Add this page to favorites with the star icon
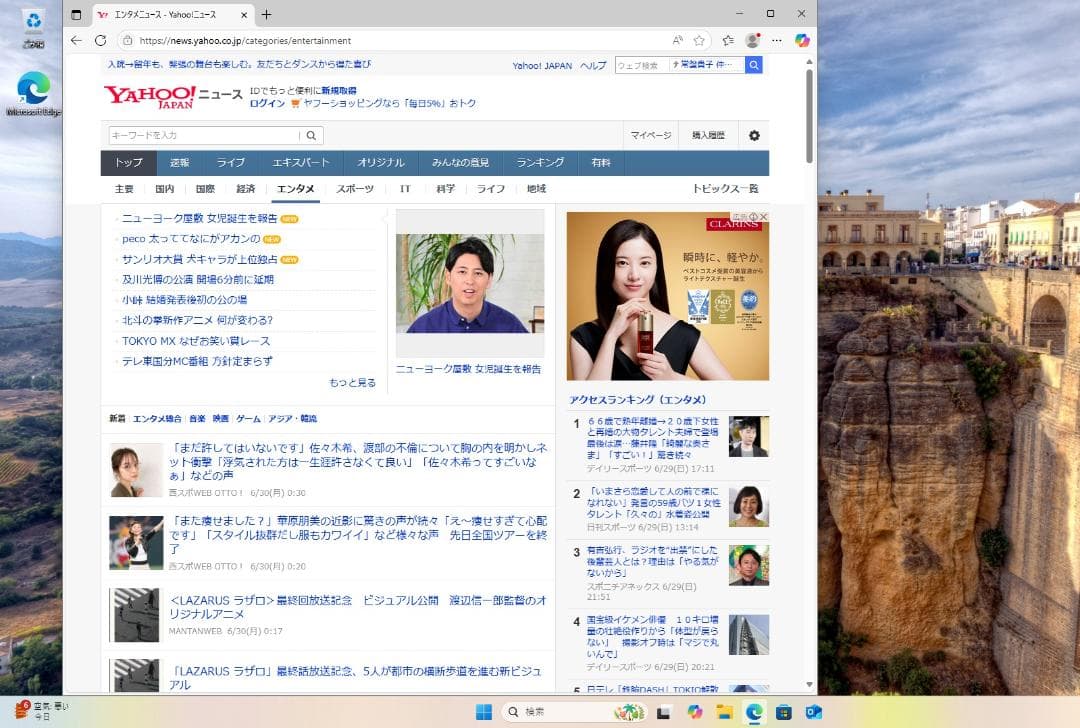 [699, 40]
